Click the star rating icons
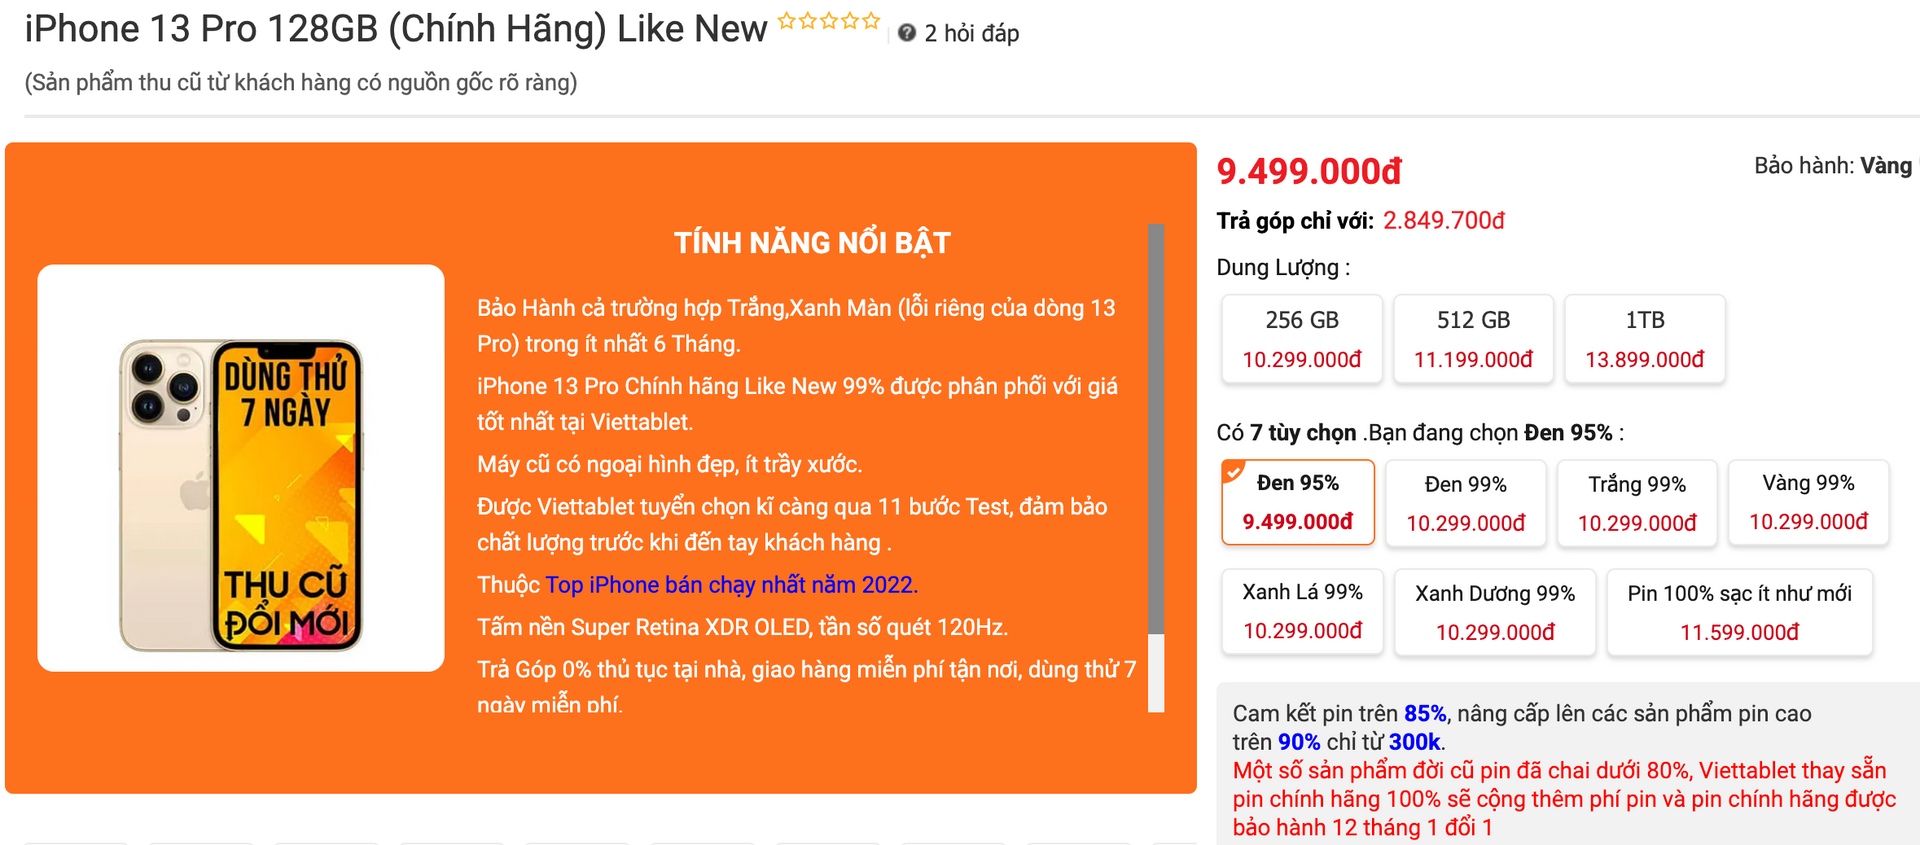The height and width of the screenshot is (845, 1920). pyautogui.click(x=829, y=21)
